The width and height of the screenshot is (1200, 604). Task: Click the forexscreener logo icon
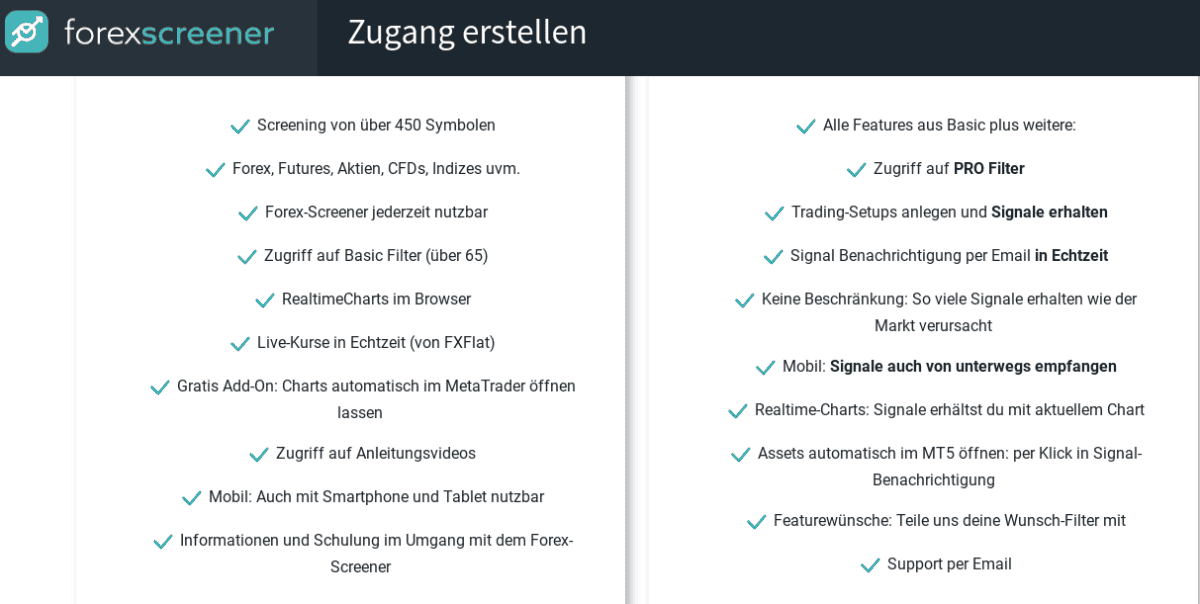pyautogui.click(x=26, y=31)
